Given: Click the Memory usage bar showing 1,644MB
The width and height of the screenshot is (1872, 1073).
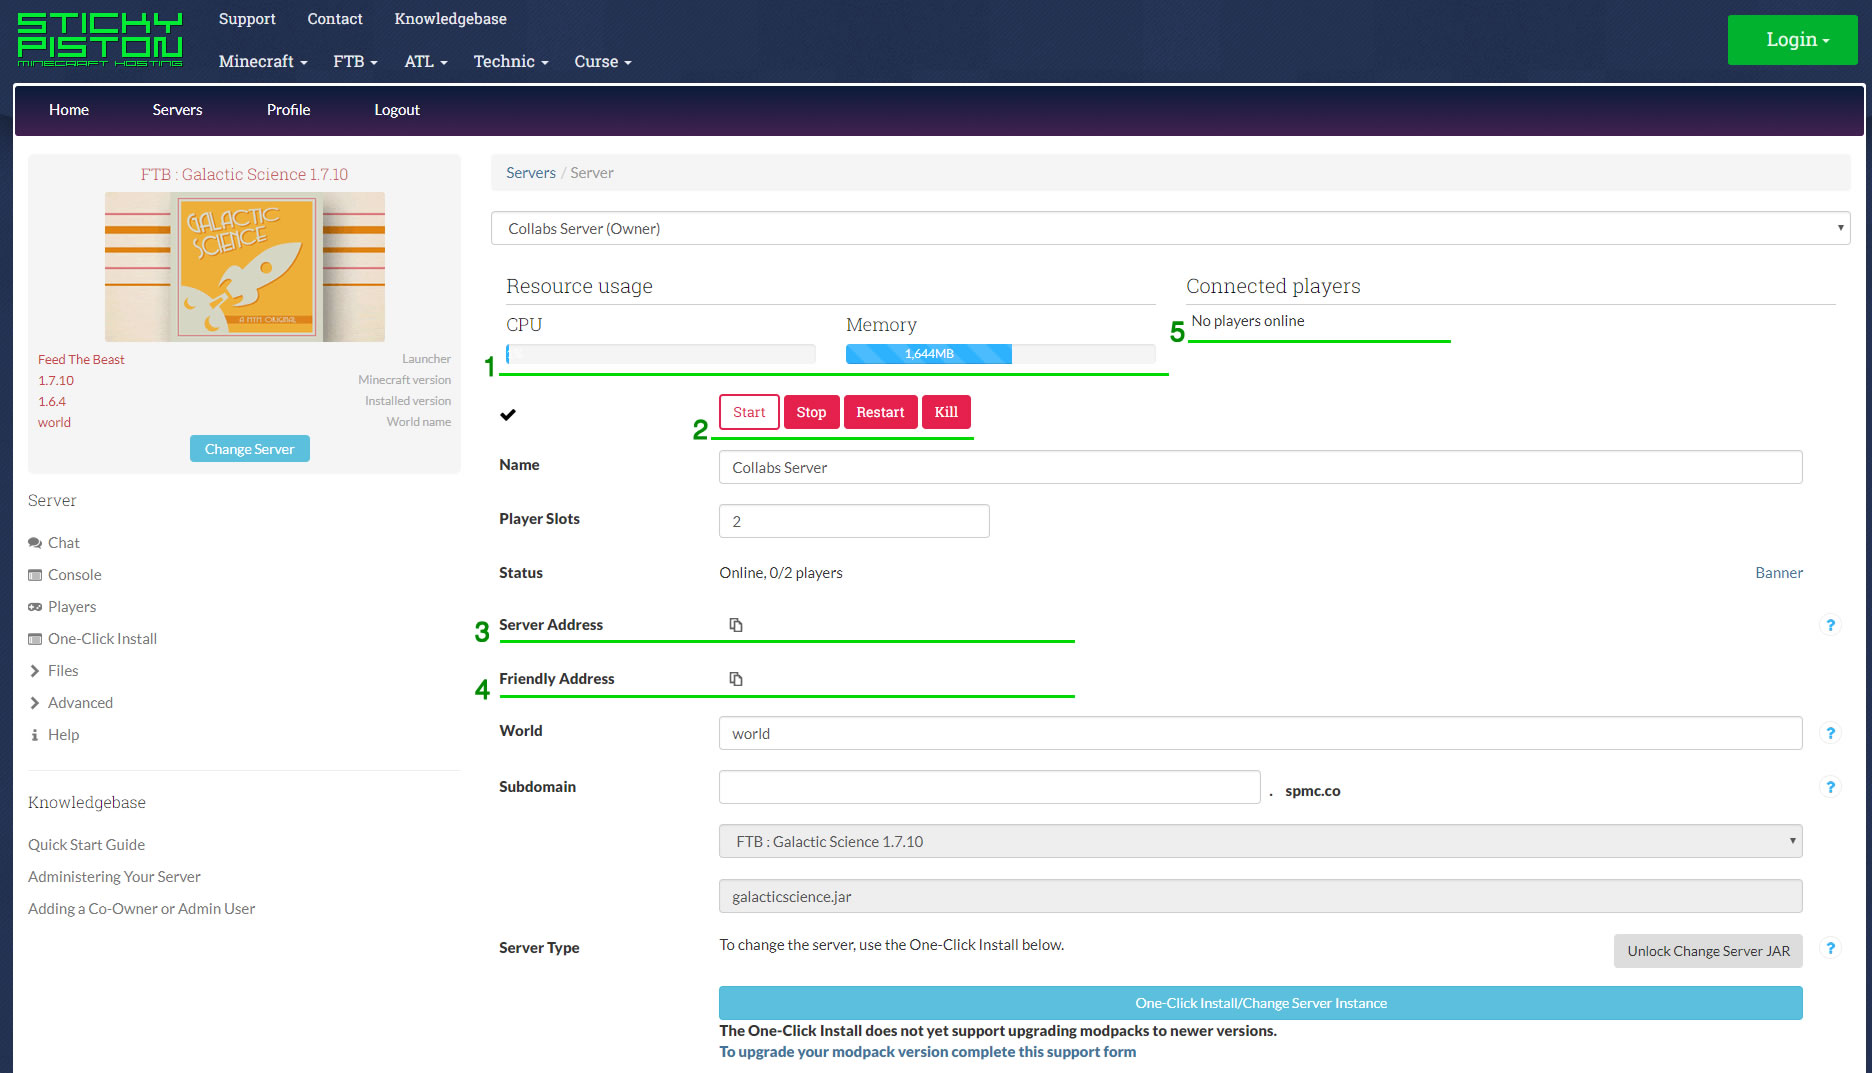Looking at the screenshot, I should pos(1001,354).
